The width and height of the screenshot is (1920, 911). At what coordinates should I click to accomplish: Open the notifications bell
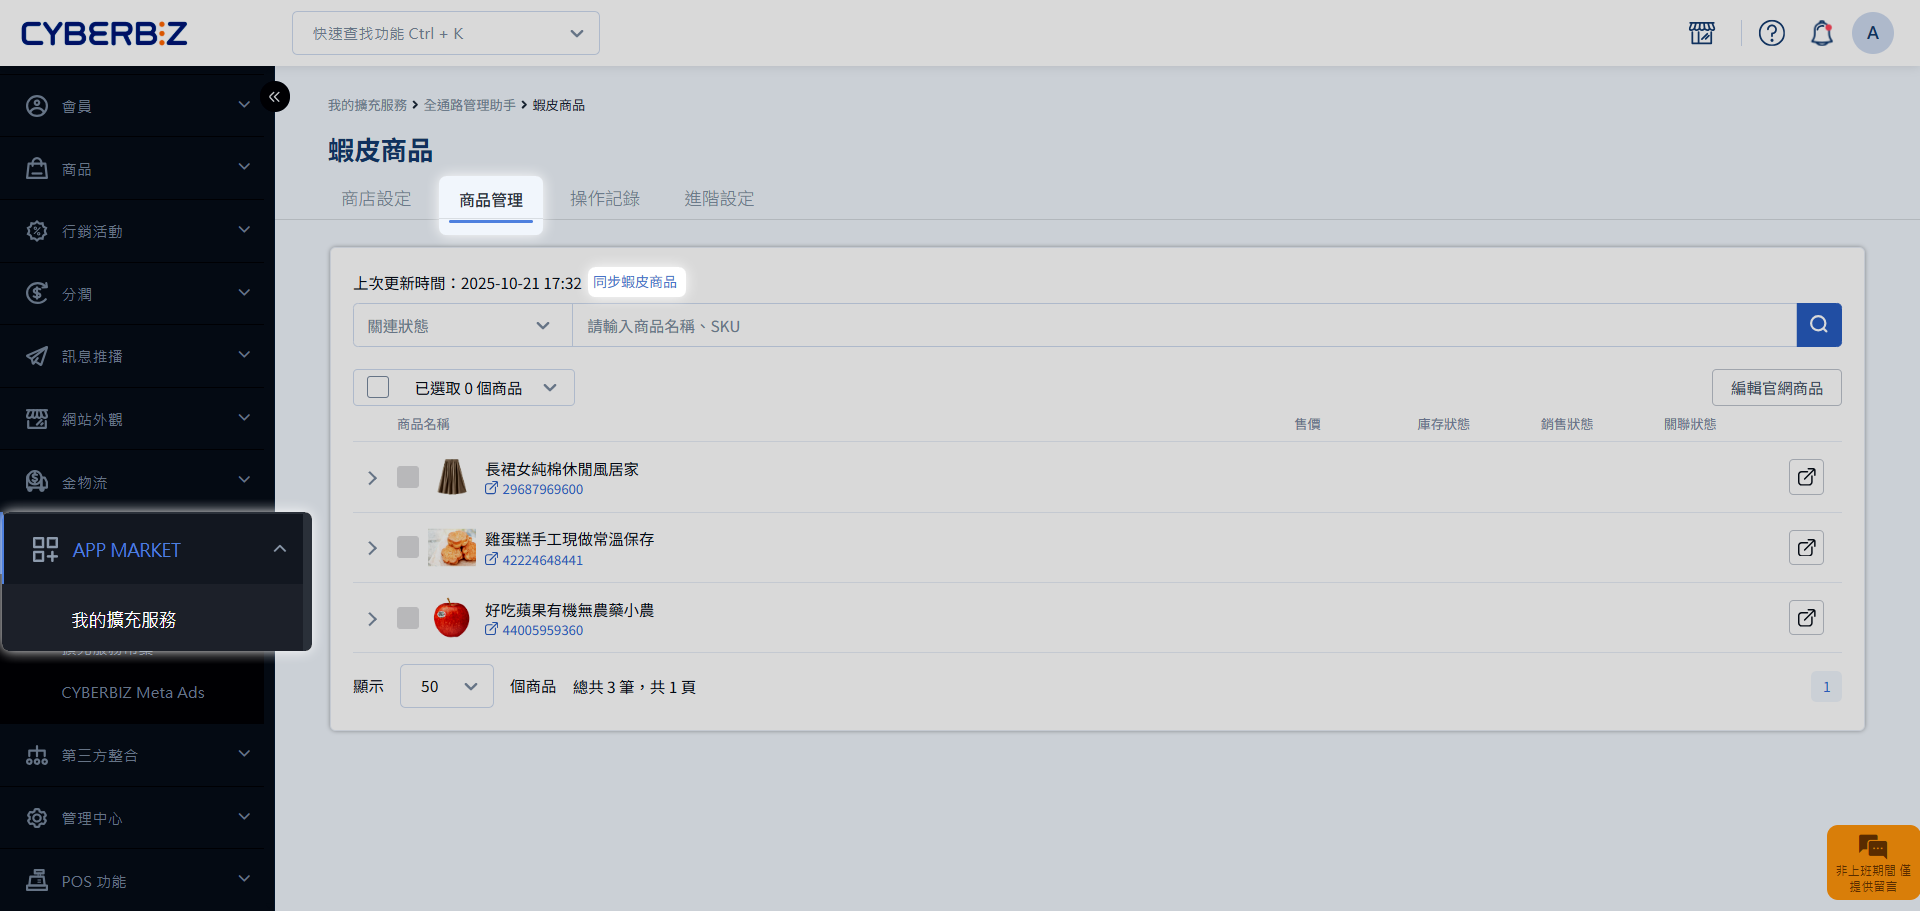[x=1821, y=33]
